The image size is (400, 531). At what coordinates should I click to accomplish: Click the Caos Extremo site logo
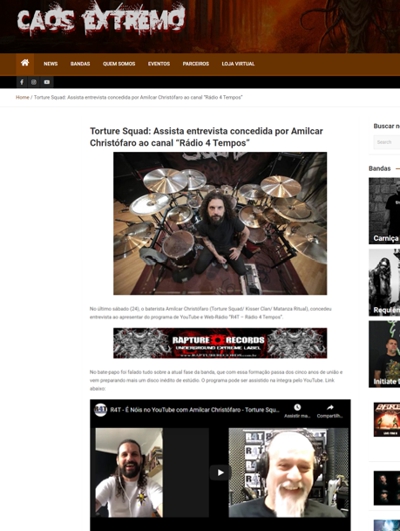101,20
